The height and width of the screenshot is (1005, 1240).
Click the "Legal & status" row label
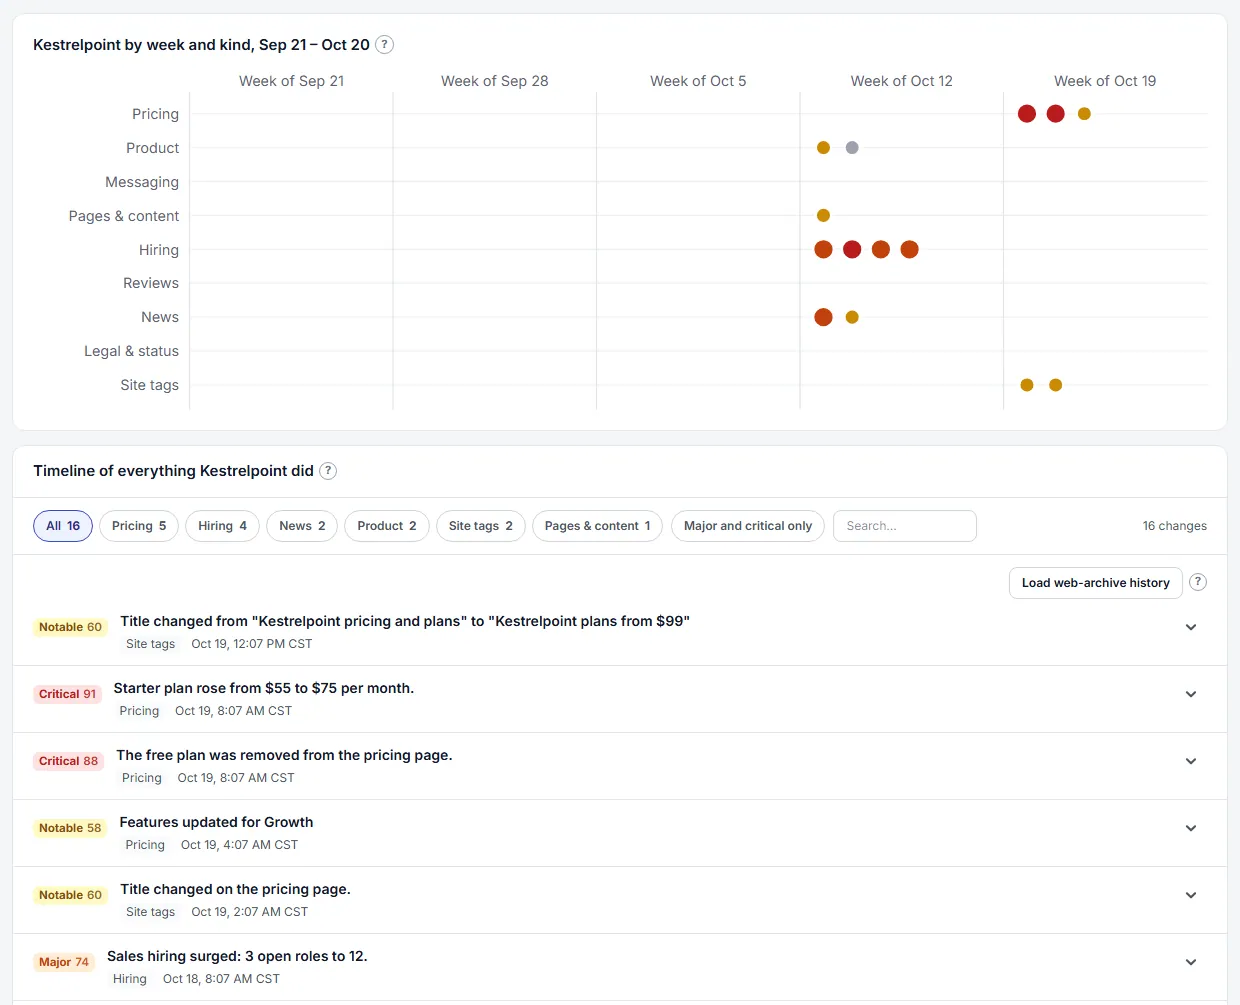[131, 351]
